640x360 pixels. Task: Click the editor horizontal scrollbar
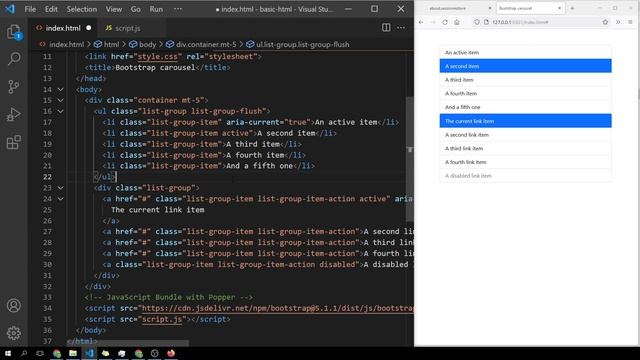coord(128,343)
